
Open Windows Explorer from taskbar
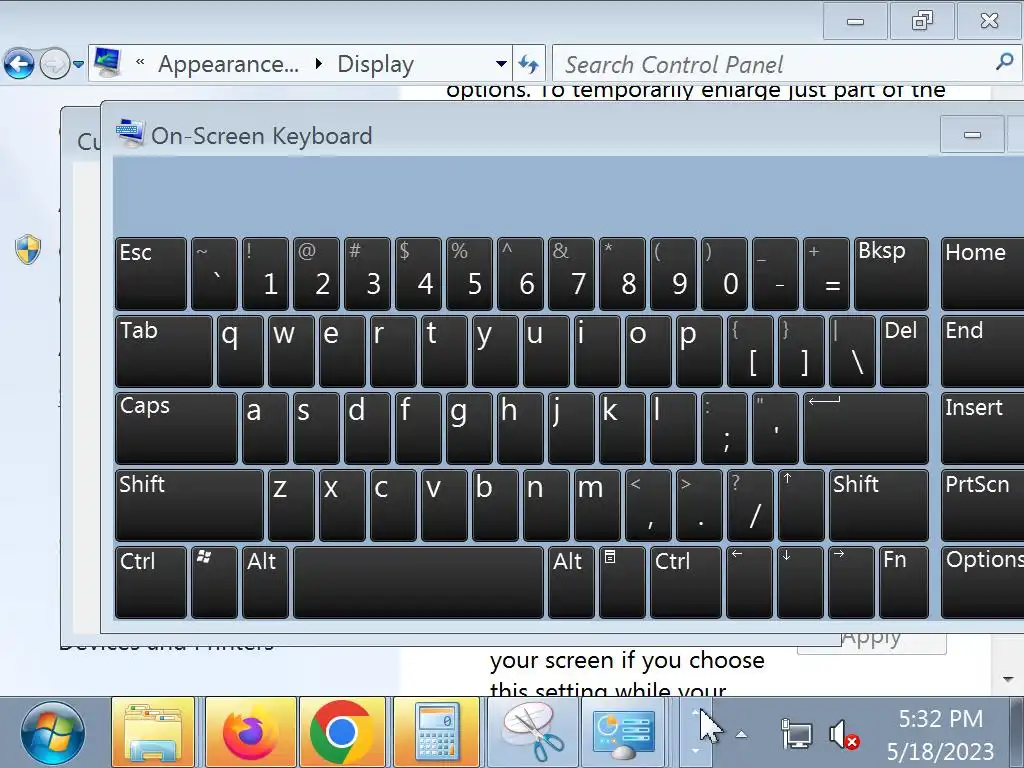pyautogui.click(x=153, y=733)
